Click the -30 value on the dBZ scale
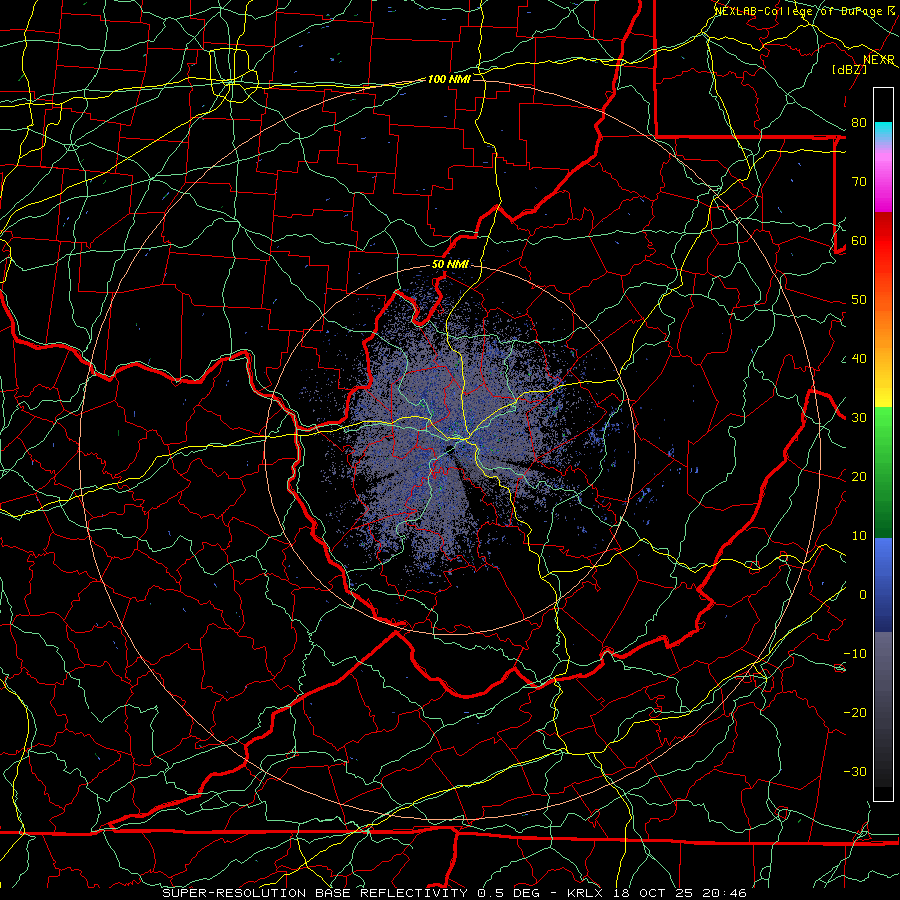 click(x=855, y=772)
